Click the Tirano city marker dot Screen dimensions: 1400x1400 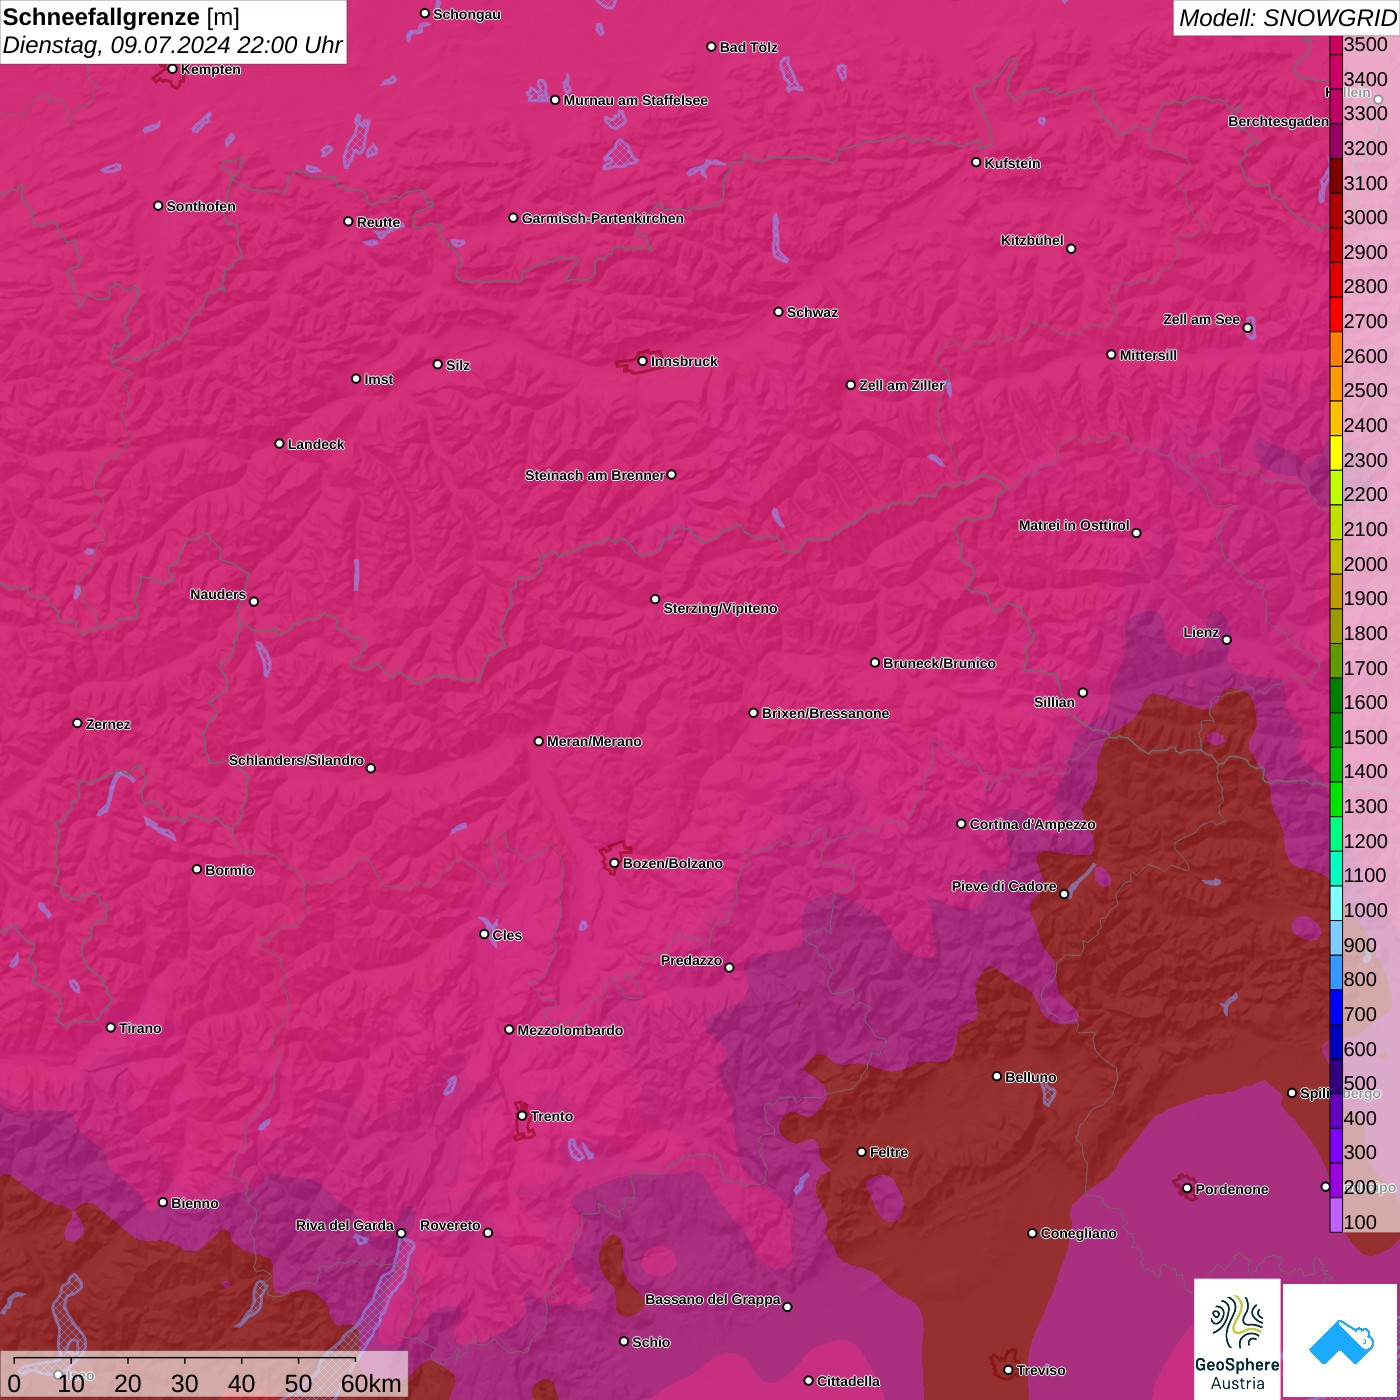111,1027
